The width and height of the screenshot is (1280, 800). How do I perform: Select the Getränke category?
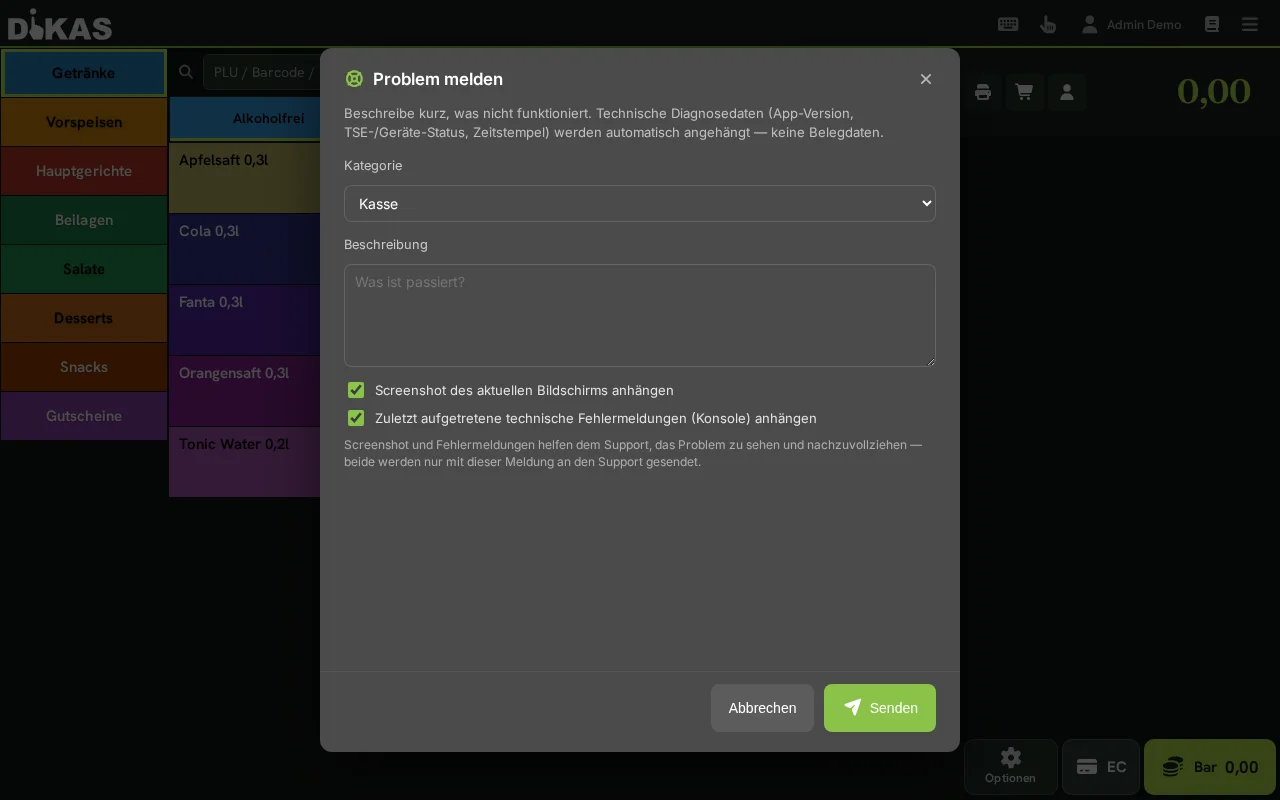[84, 73]
